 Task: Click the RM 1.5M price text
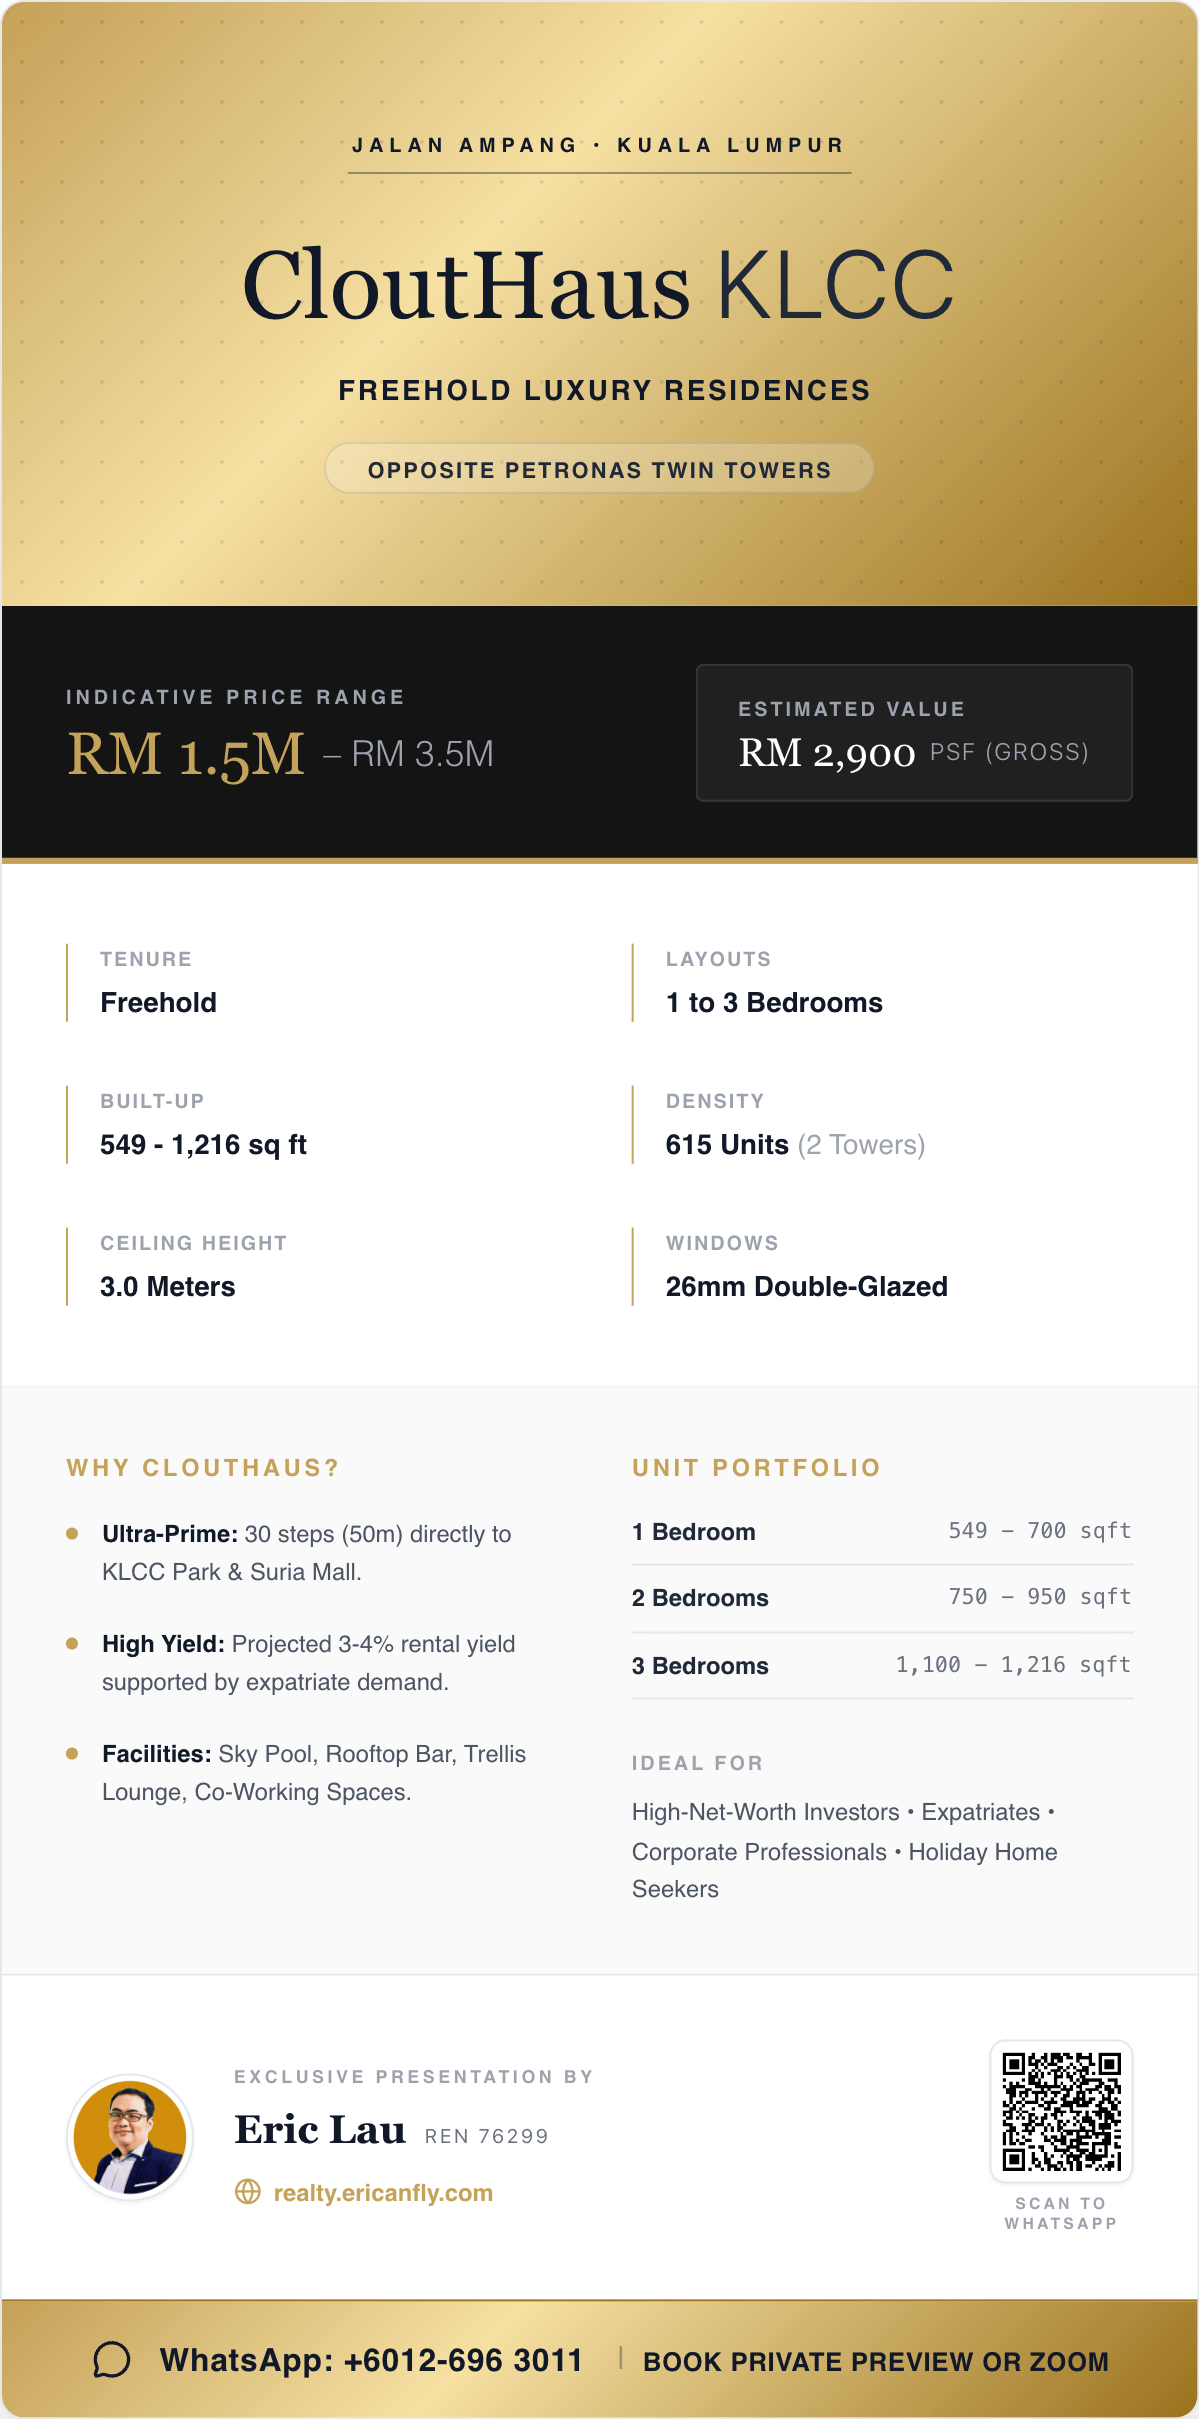pyautogui.click(x=186, y=754)
